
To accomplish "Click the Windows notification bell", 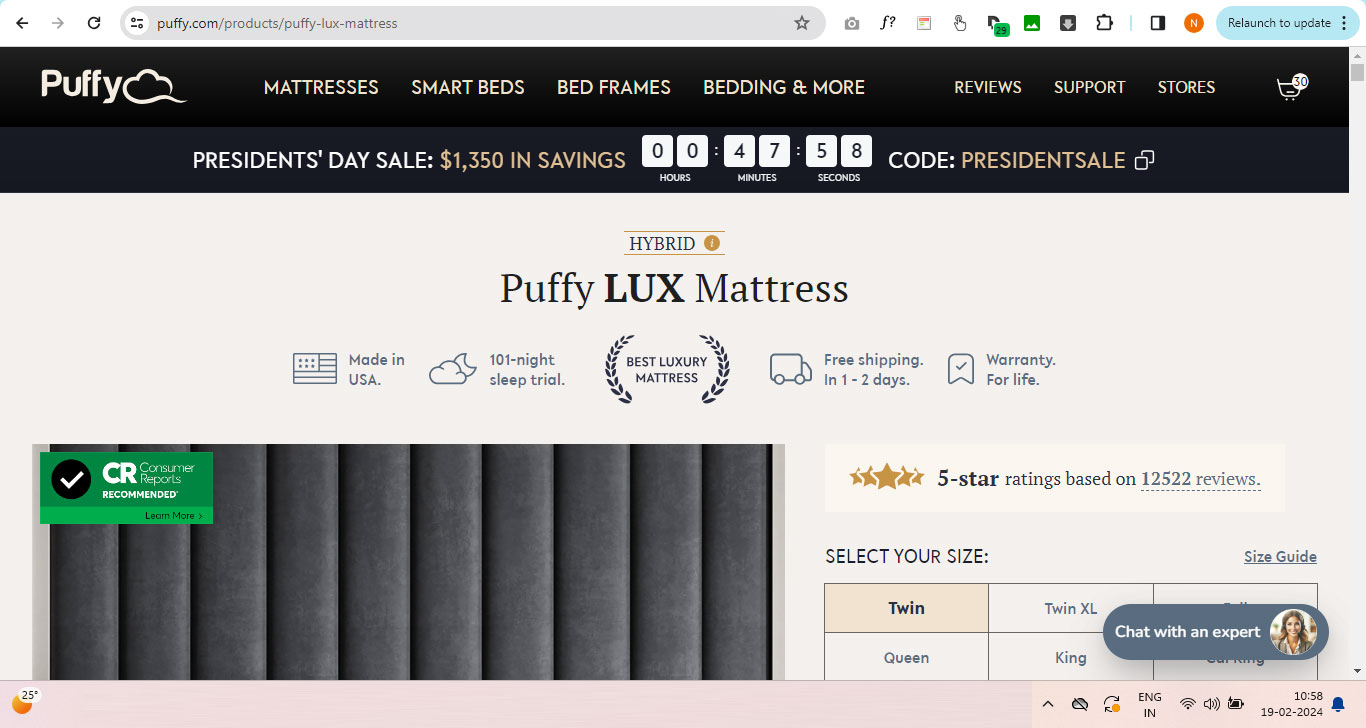I will pos(1338,704).
